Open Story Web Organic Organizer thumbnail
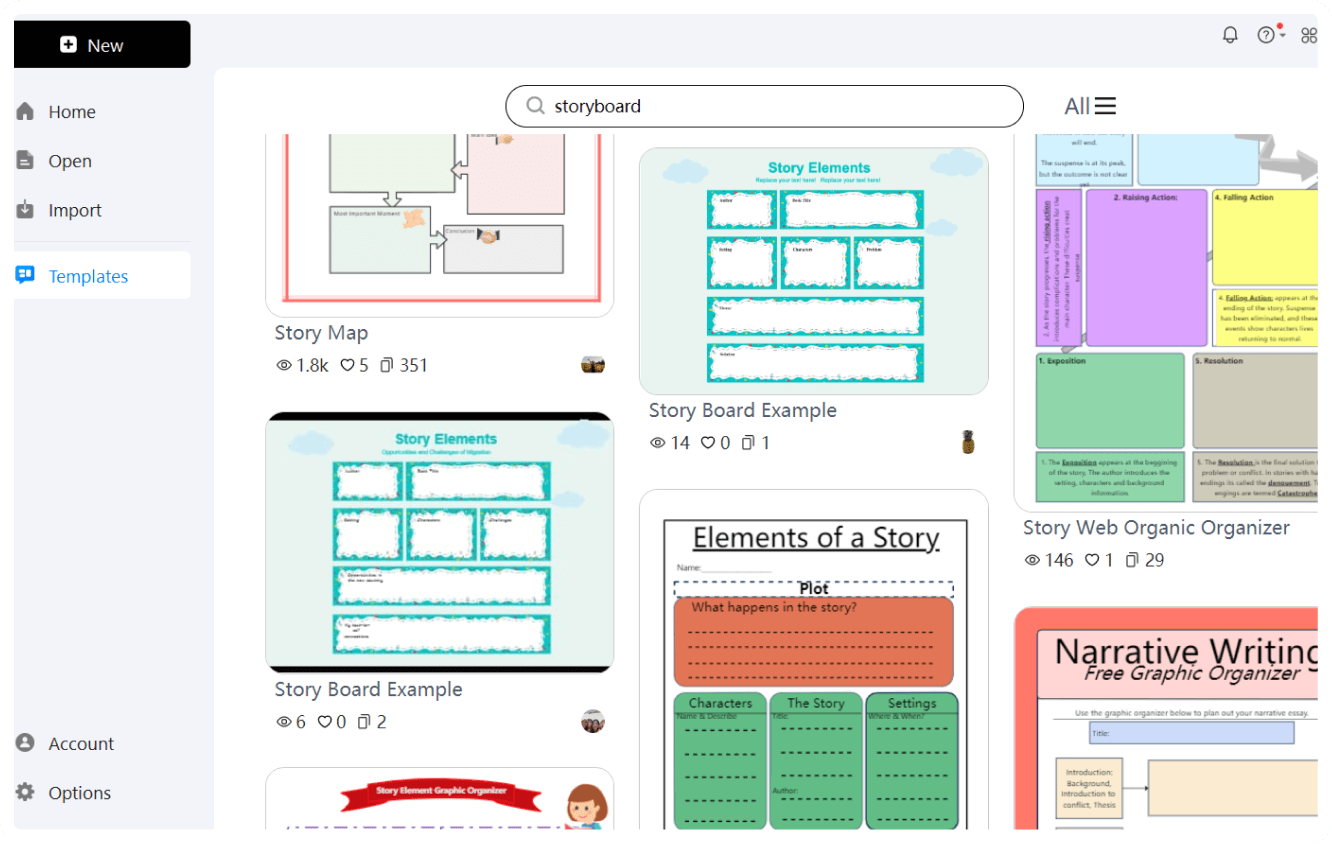 (1166, 323)
